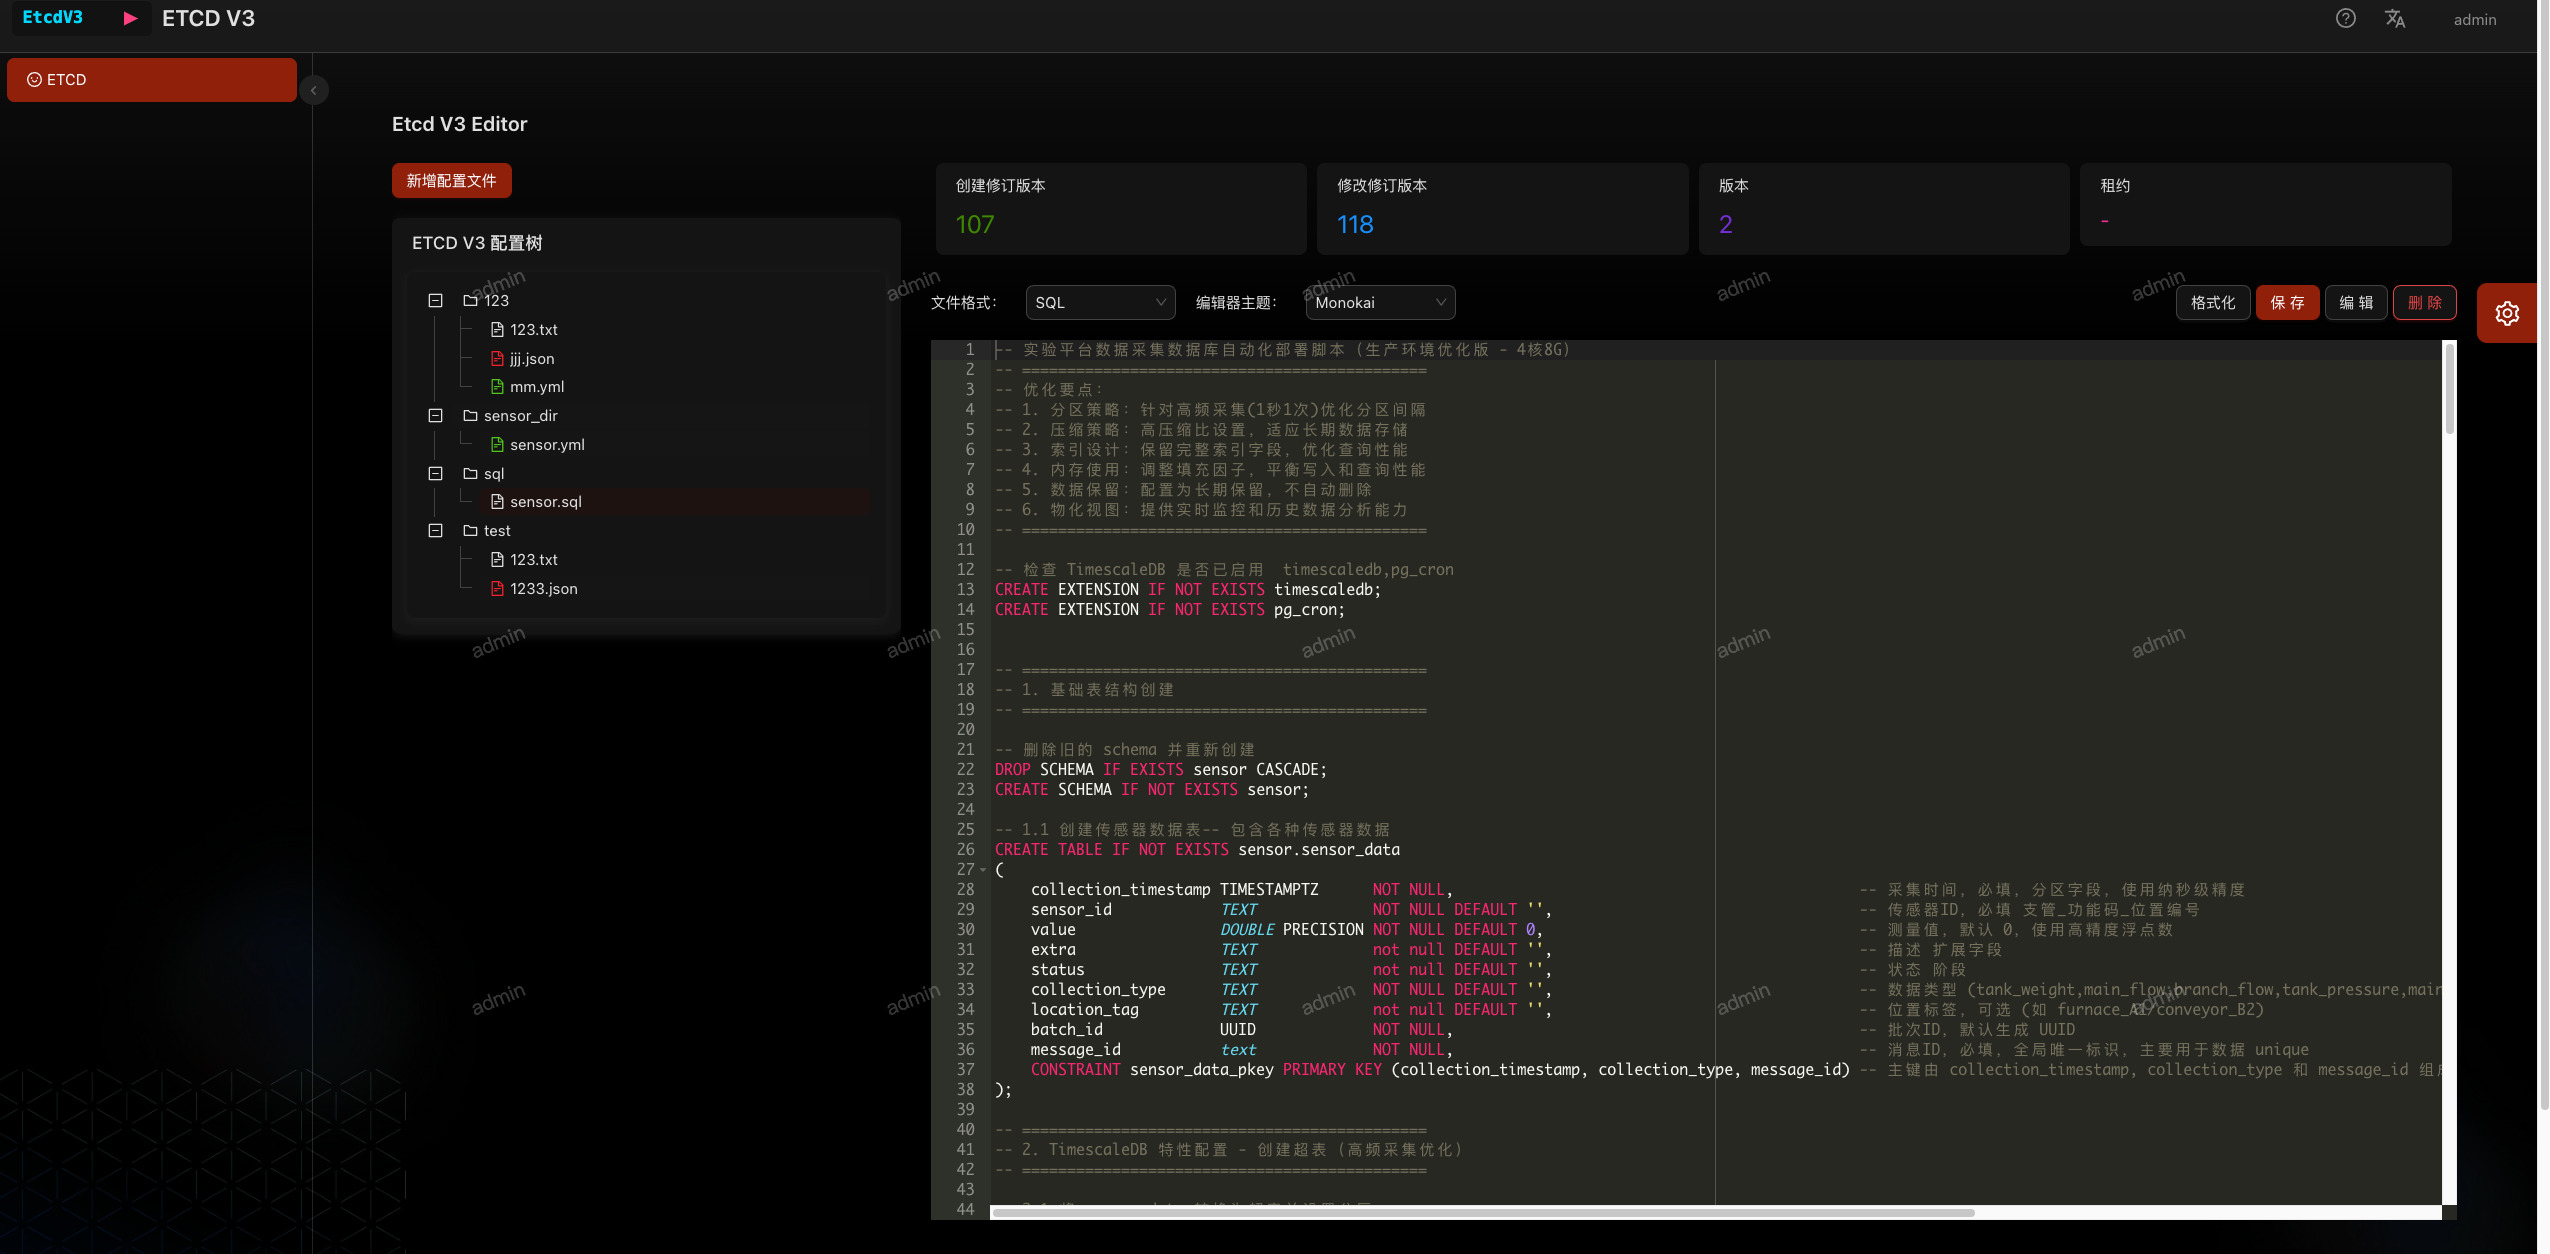Open the ETCD sidebar menu item
Image resolution: width=2550 pixels, height=1254 pixels.
[x=152, y=79]
